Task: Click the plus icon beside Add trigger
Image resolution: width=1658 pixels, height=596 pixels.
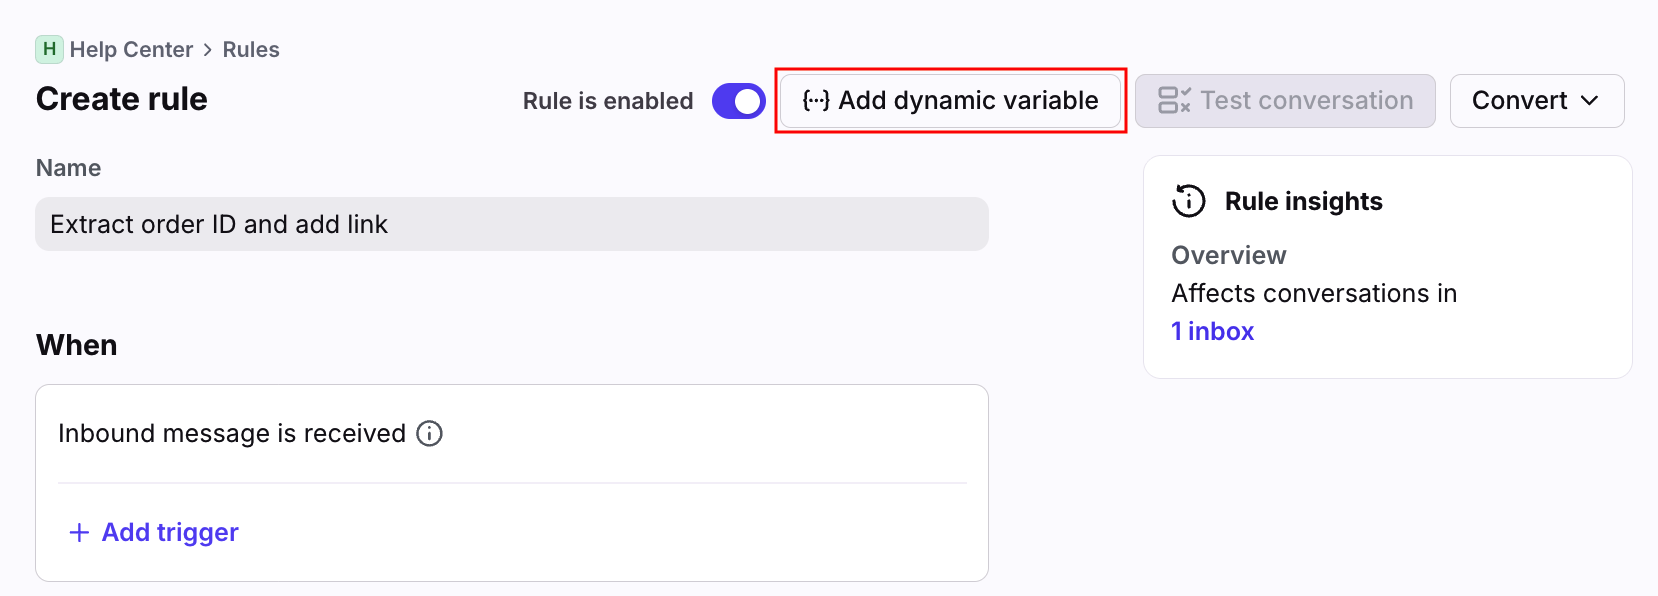Action: (x=79, y=532)
